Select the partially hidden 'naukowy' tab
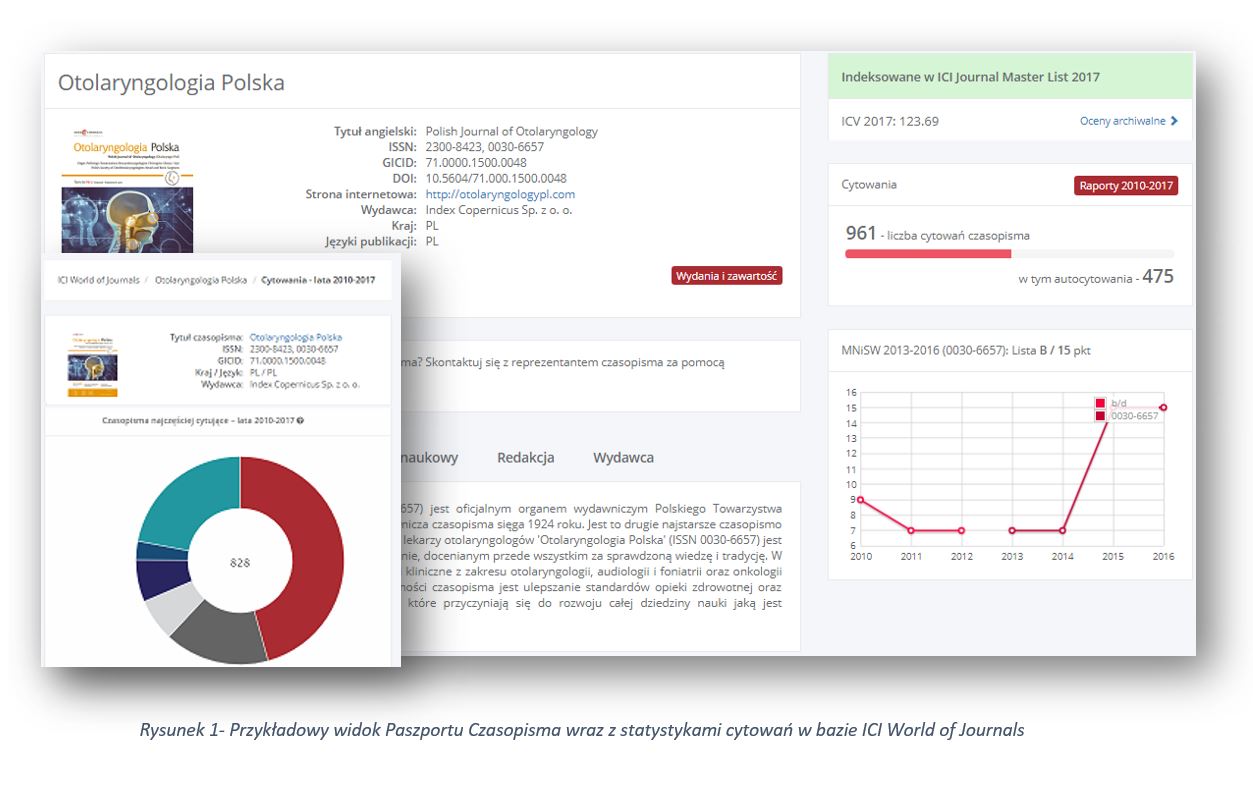 (x=429, y=457)
